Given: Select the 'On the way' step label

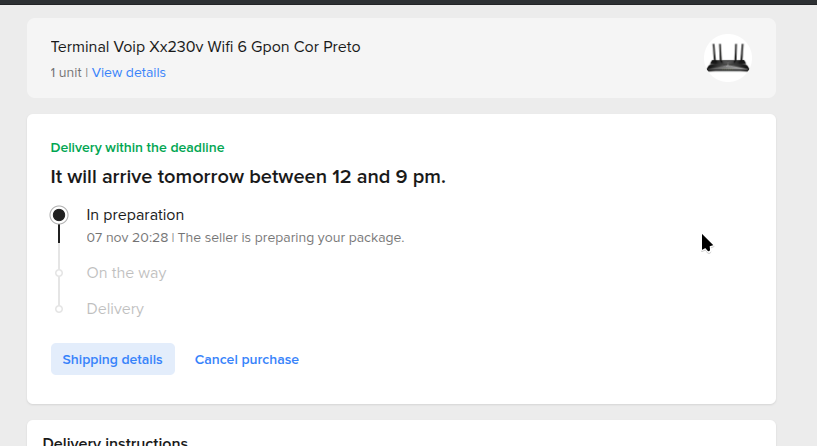Looking at the screenshot, I should pos(126,273).
